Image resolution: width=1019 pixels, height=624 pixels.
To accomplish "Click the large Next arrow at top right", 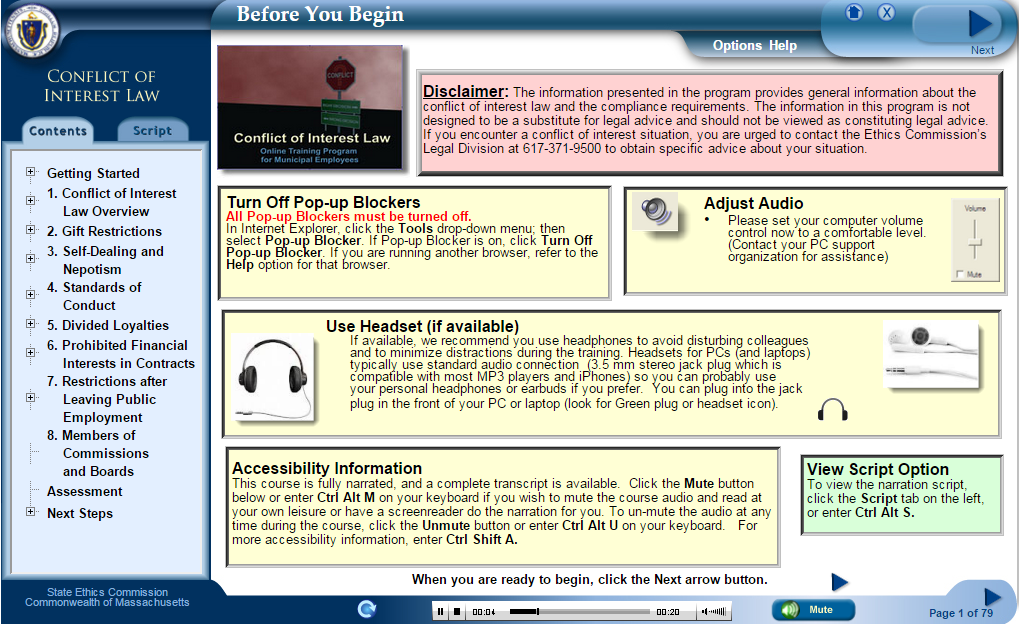I will pos(979,24).
